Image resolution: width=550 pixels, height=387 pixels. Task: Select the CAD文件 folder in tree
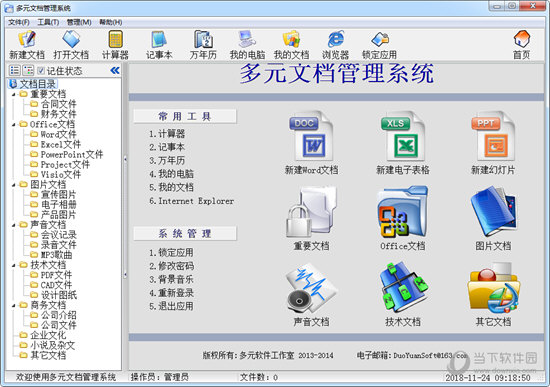pyautogui.click(x=51, y=285)
